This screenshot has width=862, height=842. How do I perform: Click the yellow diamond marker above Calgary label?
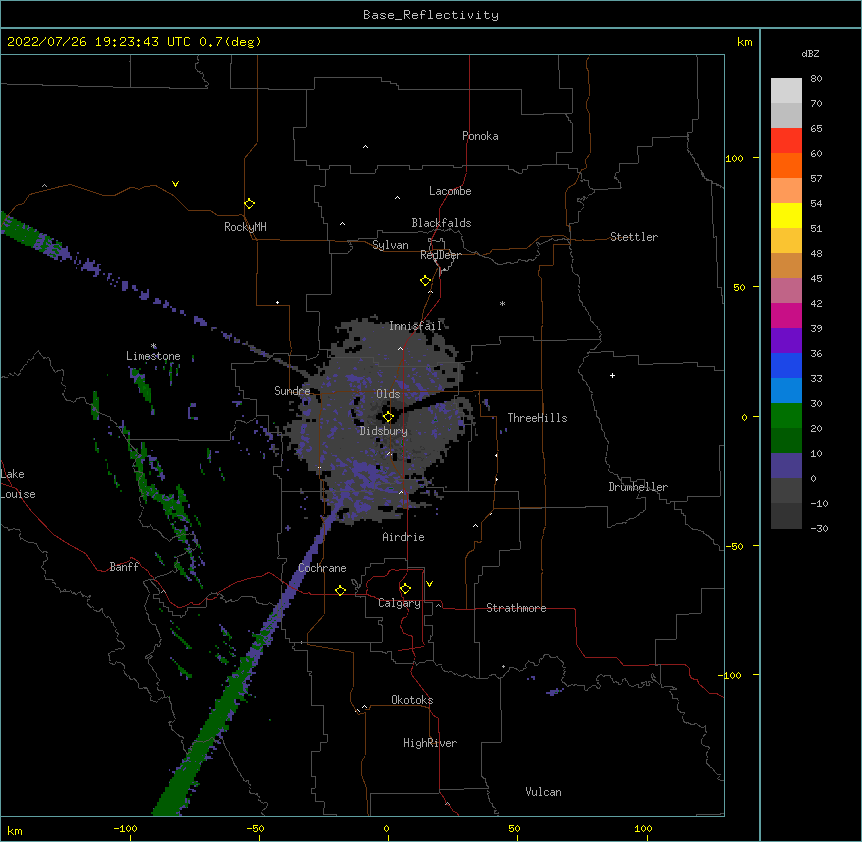405,589
